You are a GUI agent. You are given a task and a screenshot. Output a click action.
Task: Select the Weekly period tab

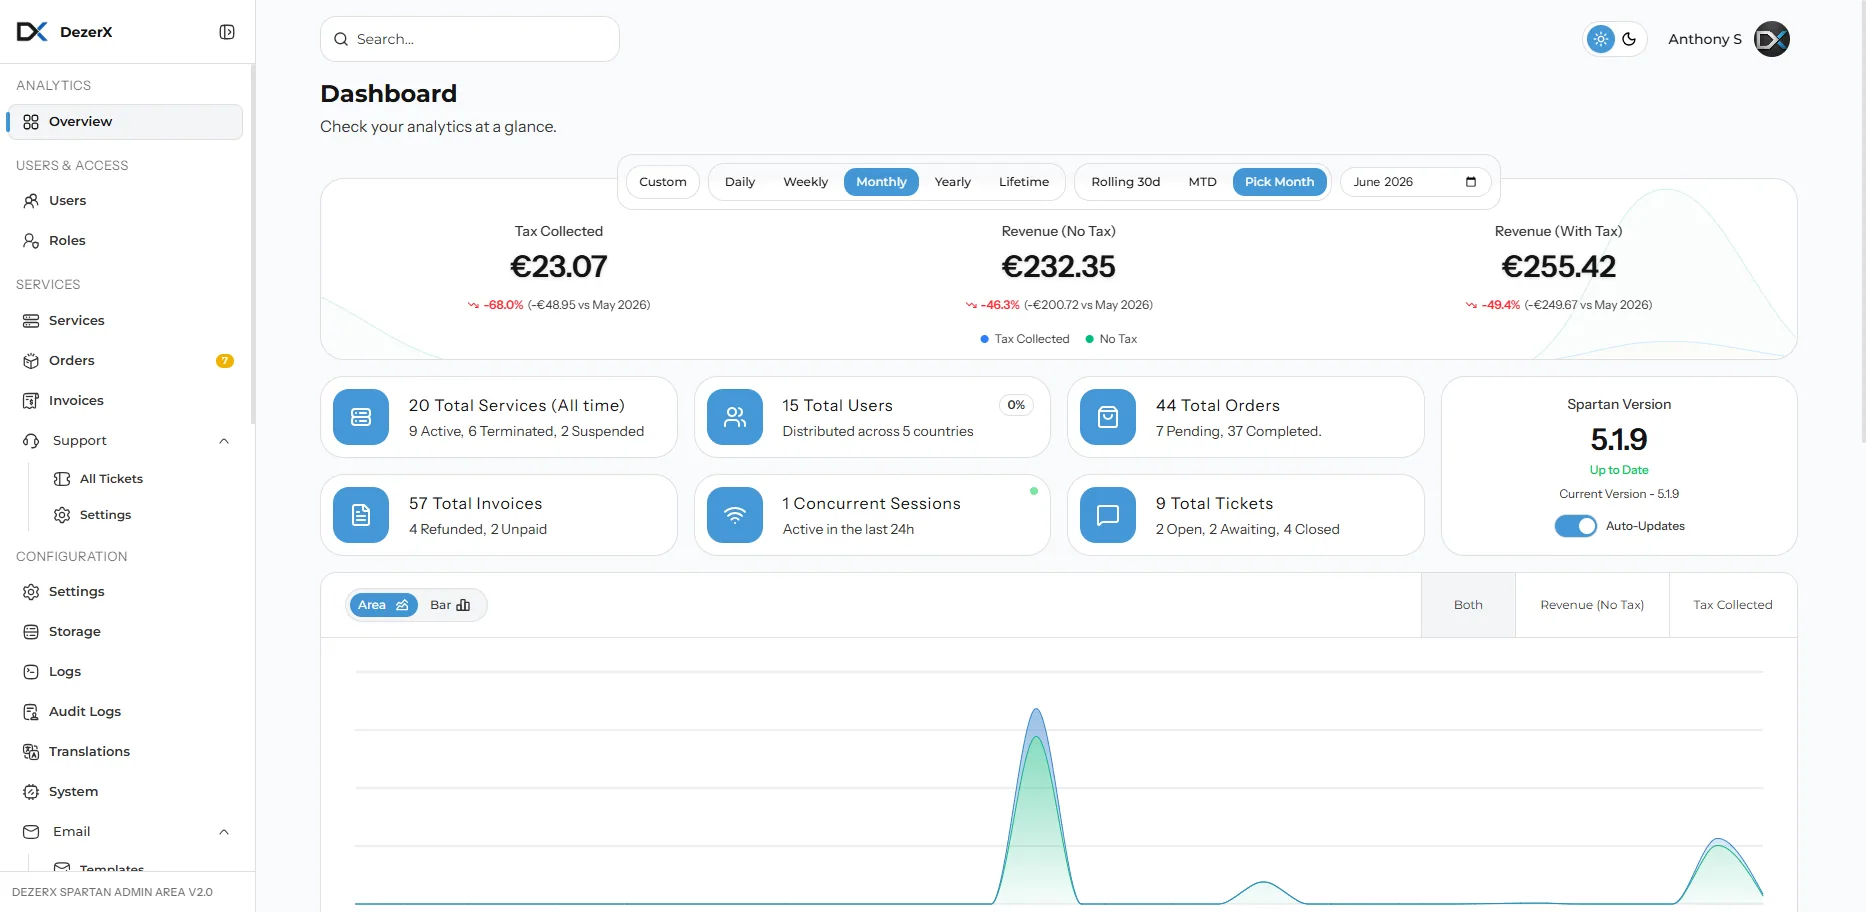806,182
